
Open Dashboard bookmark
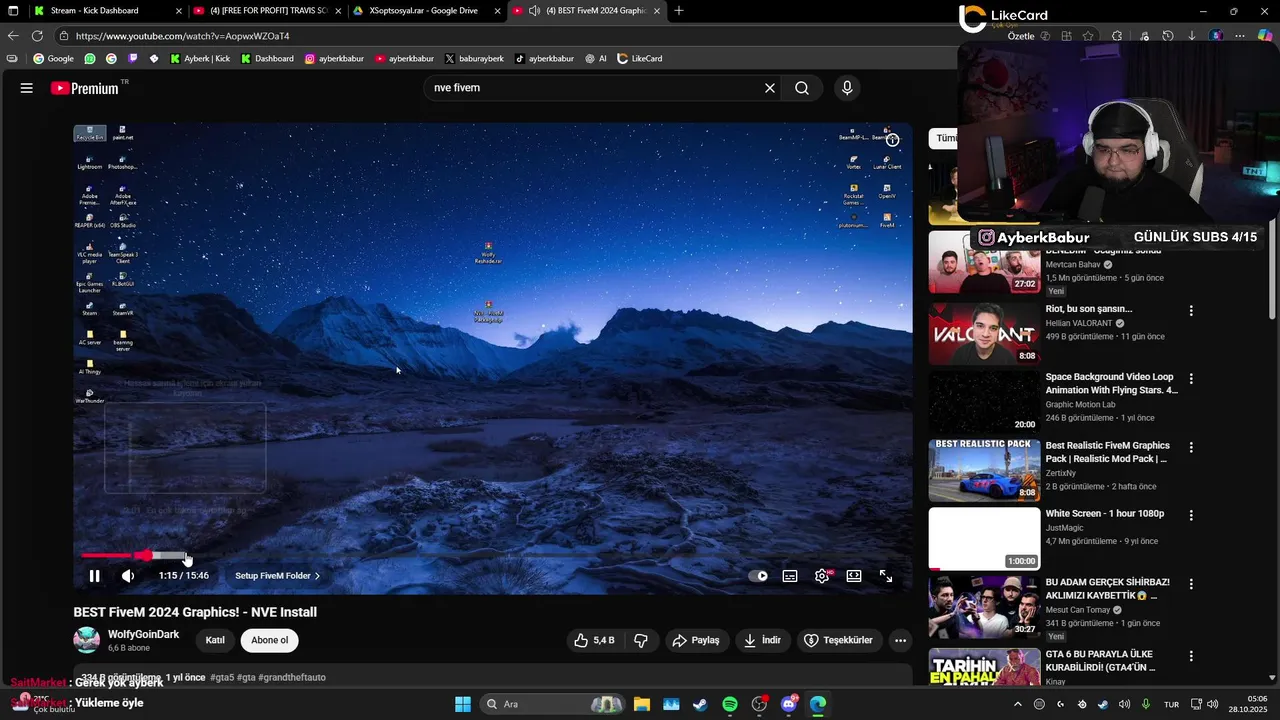[x=267, y=58]
